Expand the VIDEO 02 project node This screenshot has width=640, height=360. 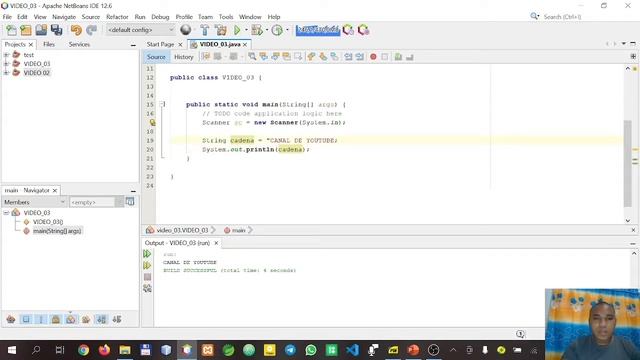[x=6, y=73]
